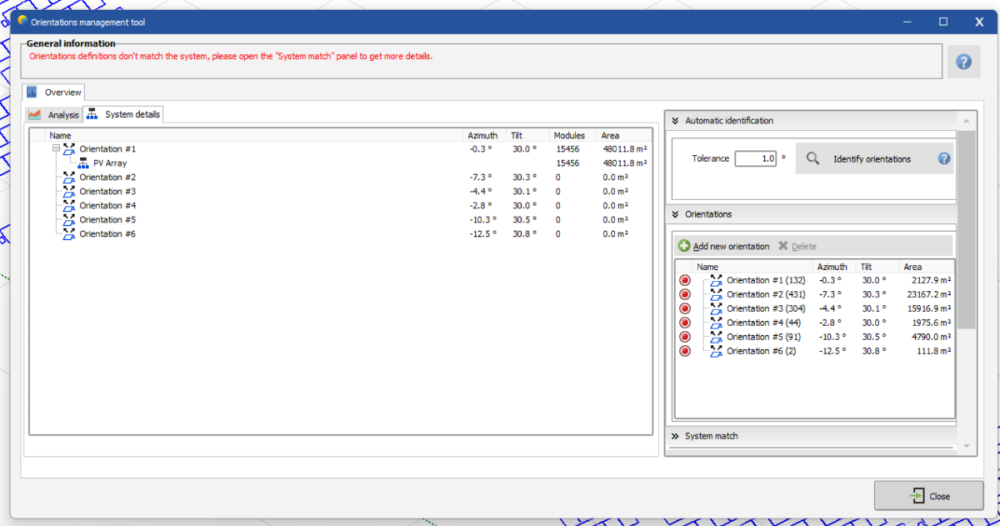Click Orientation #6 icon in left tree

69,234
